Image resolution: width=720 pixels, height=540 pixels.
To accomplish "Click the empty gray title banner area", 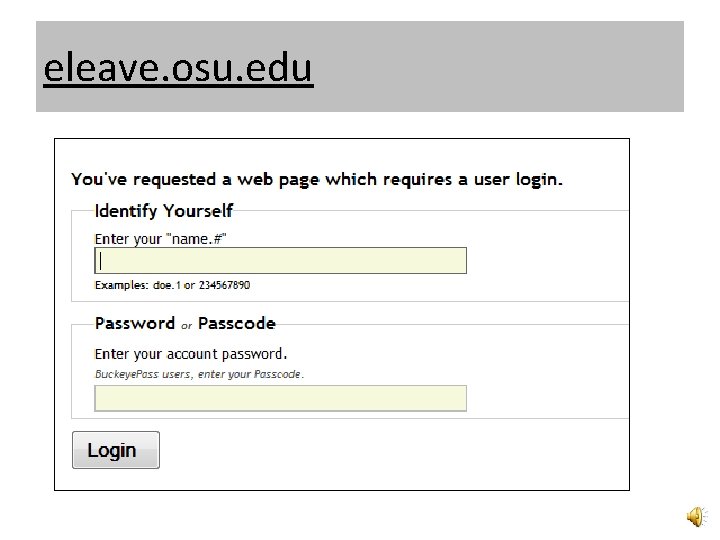I will click(500, 67).
